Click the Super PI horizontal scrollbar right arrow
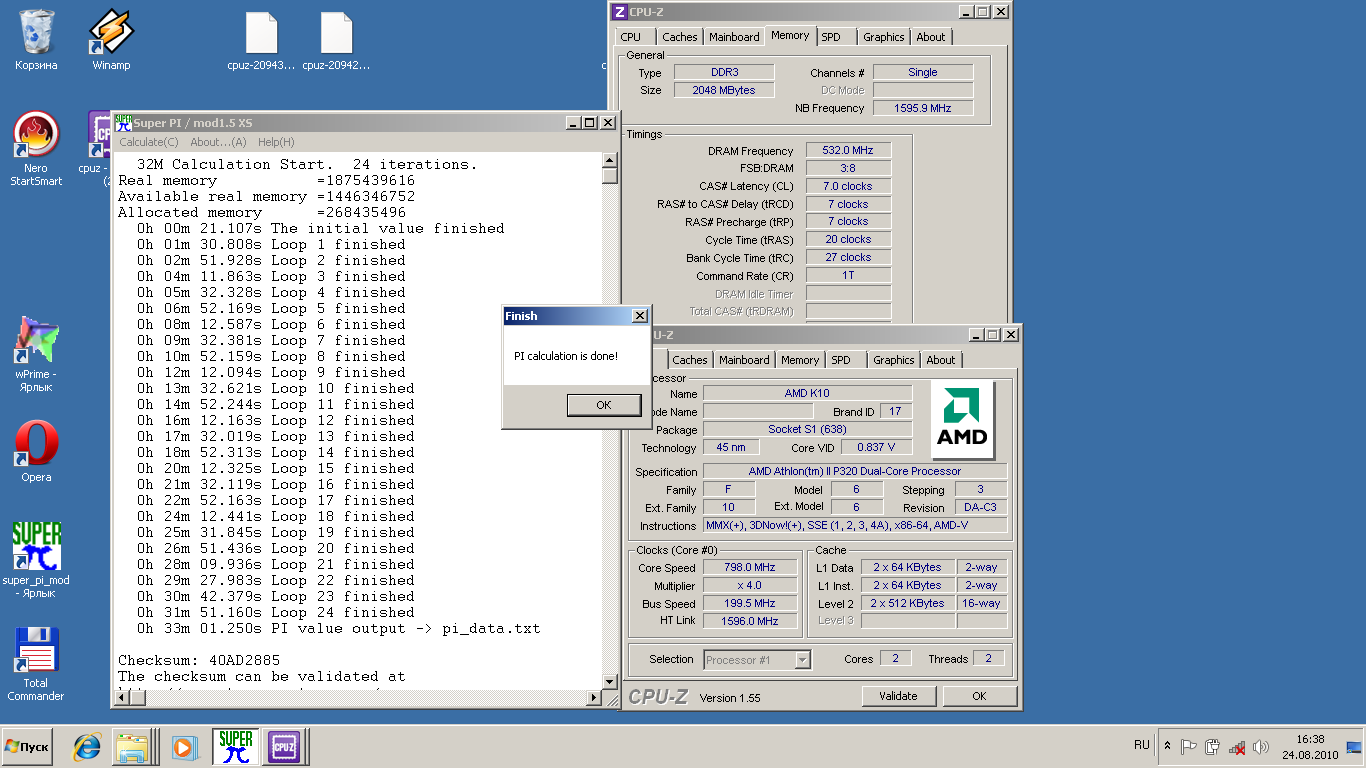 (594, 698)
